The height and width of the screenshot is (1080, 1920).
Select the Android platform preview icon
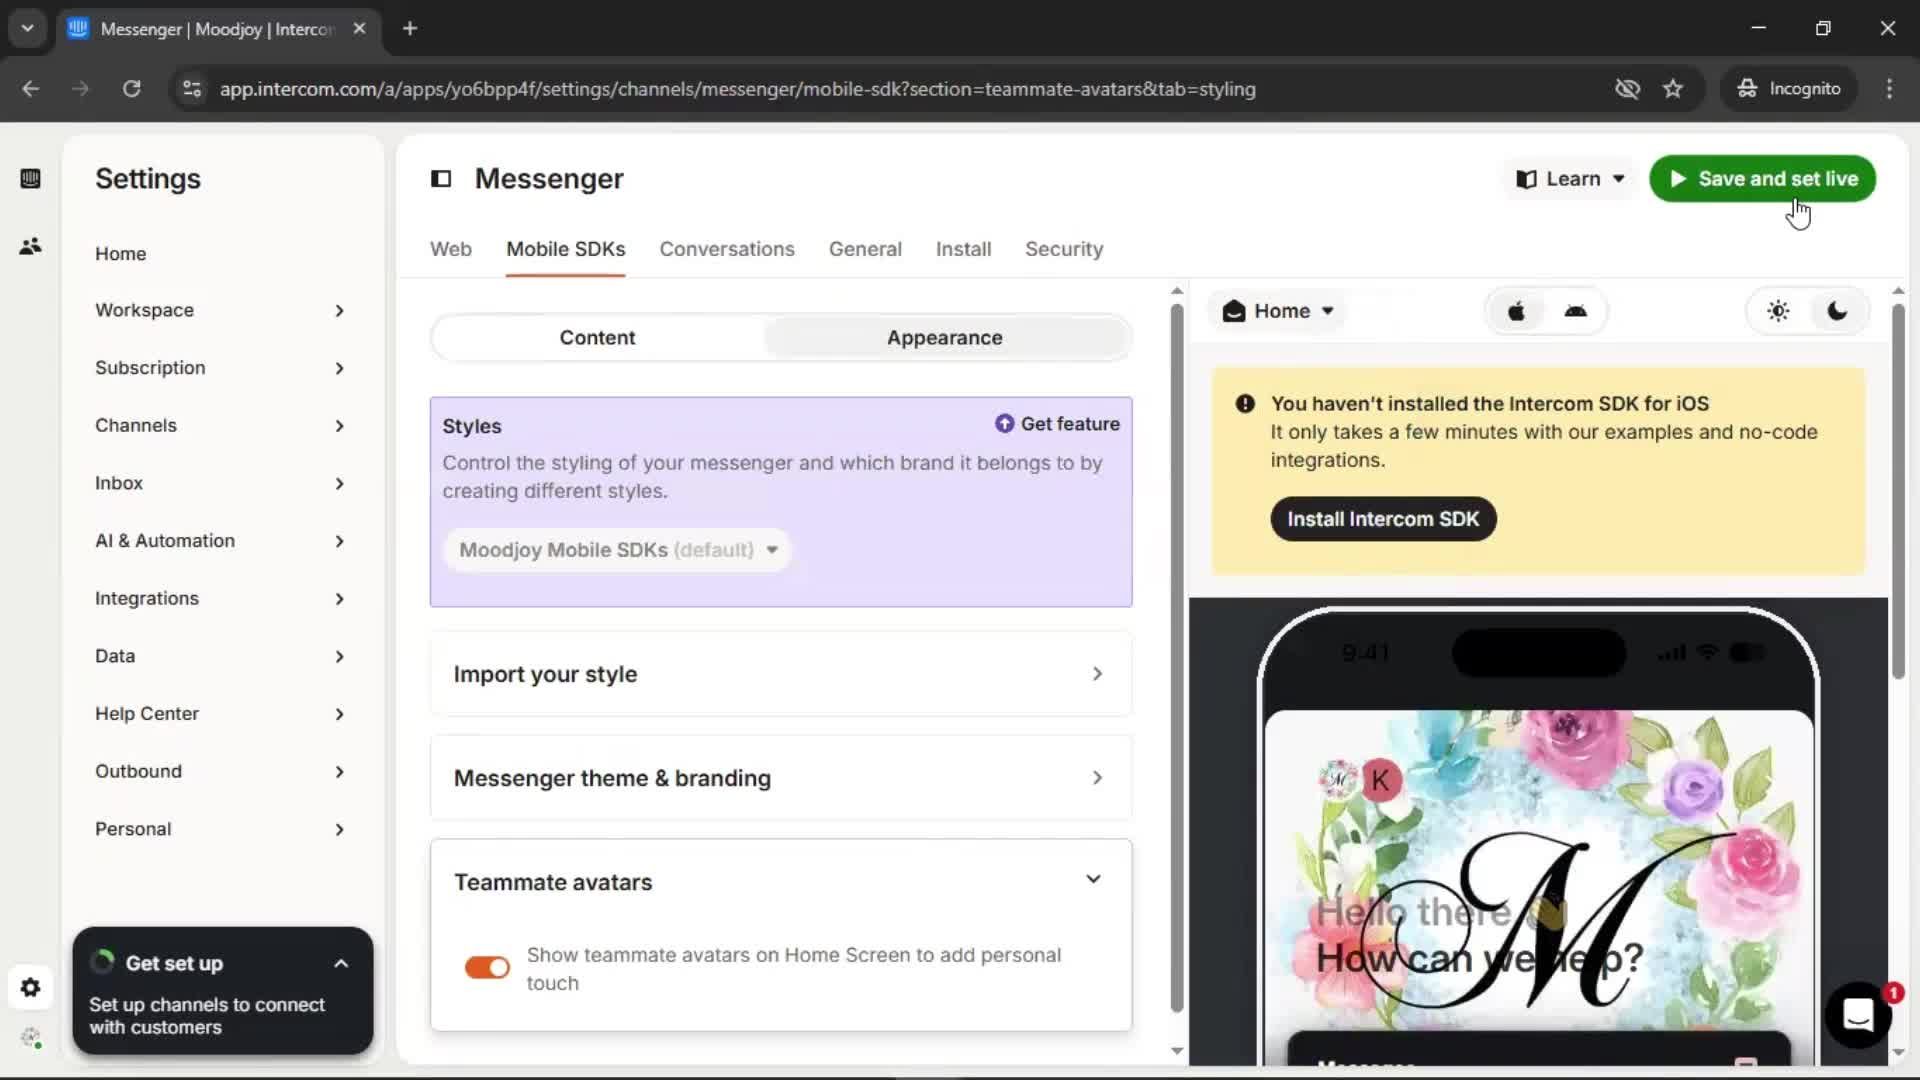tap(1576, 311)
